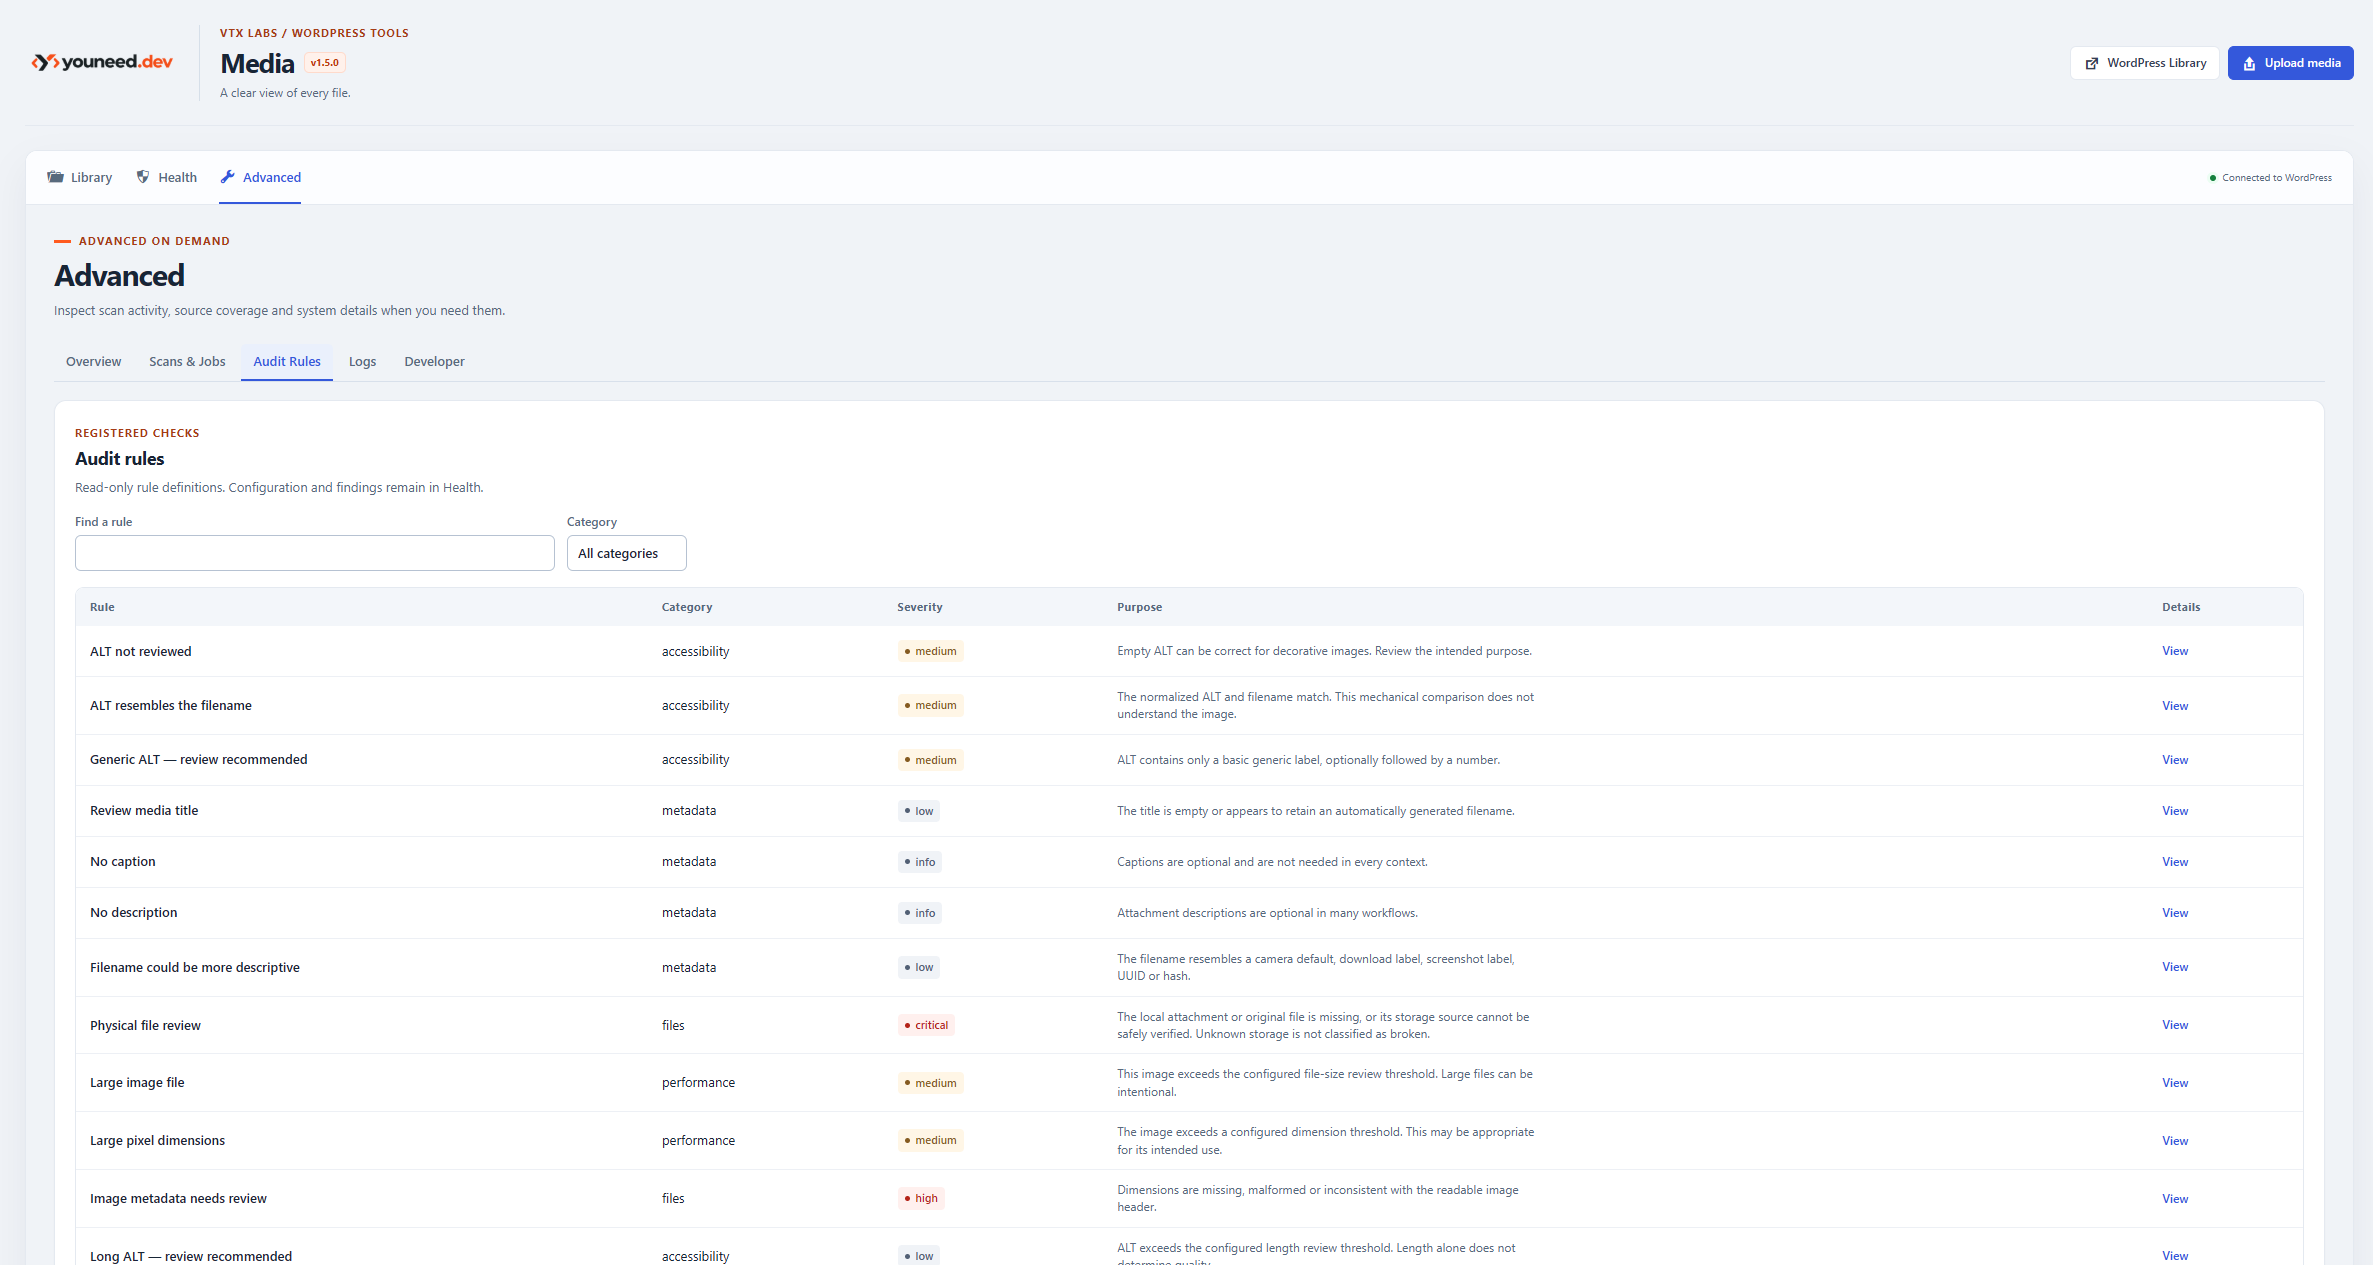View details for Physical file review
The width and height of the screenshot is (2373, 1265).
coord(2174,1025)
